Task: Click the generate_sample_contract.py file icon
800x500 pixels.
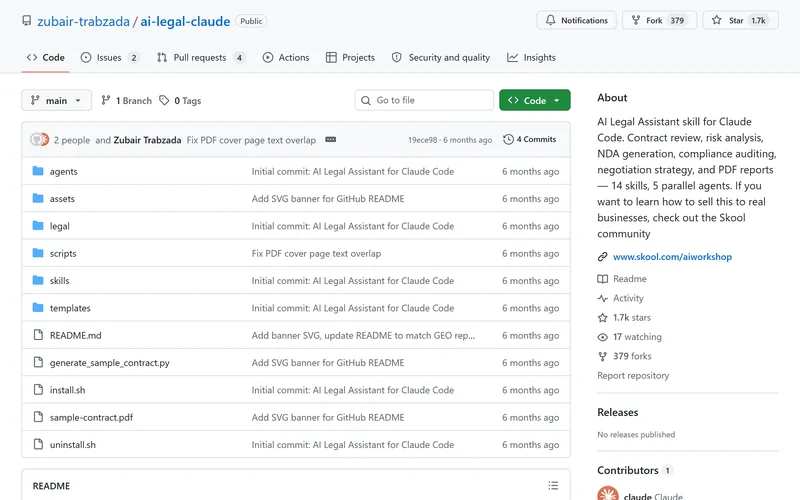Action: click(x=38, y=362)
